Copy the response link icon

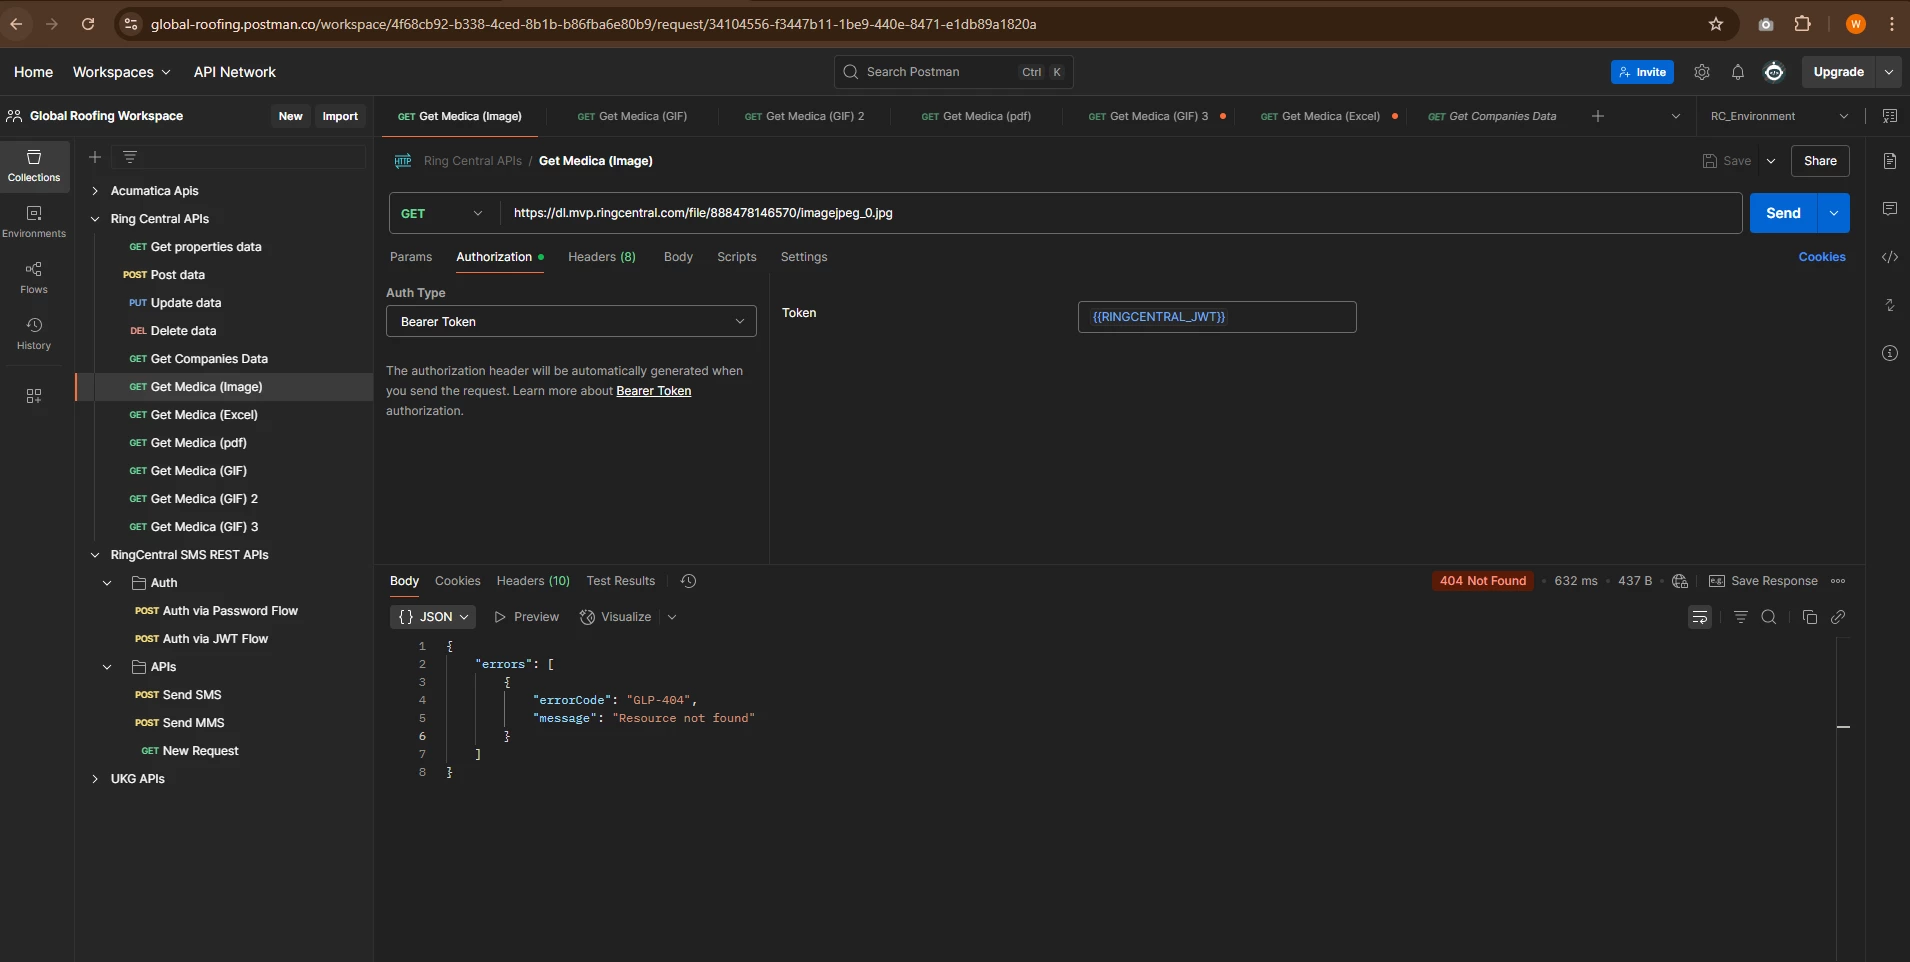coord(1838,617)
